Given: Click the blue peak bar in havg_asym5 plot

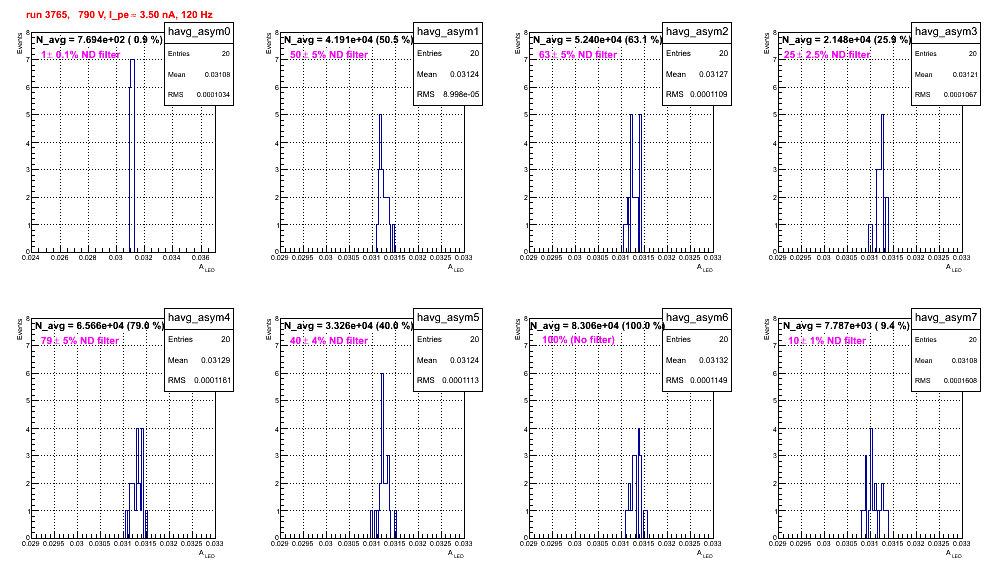Looking at the screenshot, I should coord(382,455).
